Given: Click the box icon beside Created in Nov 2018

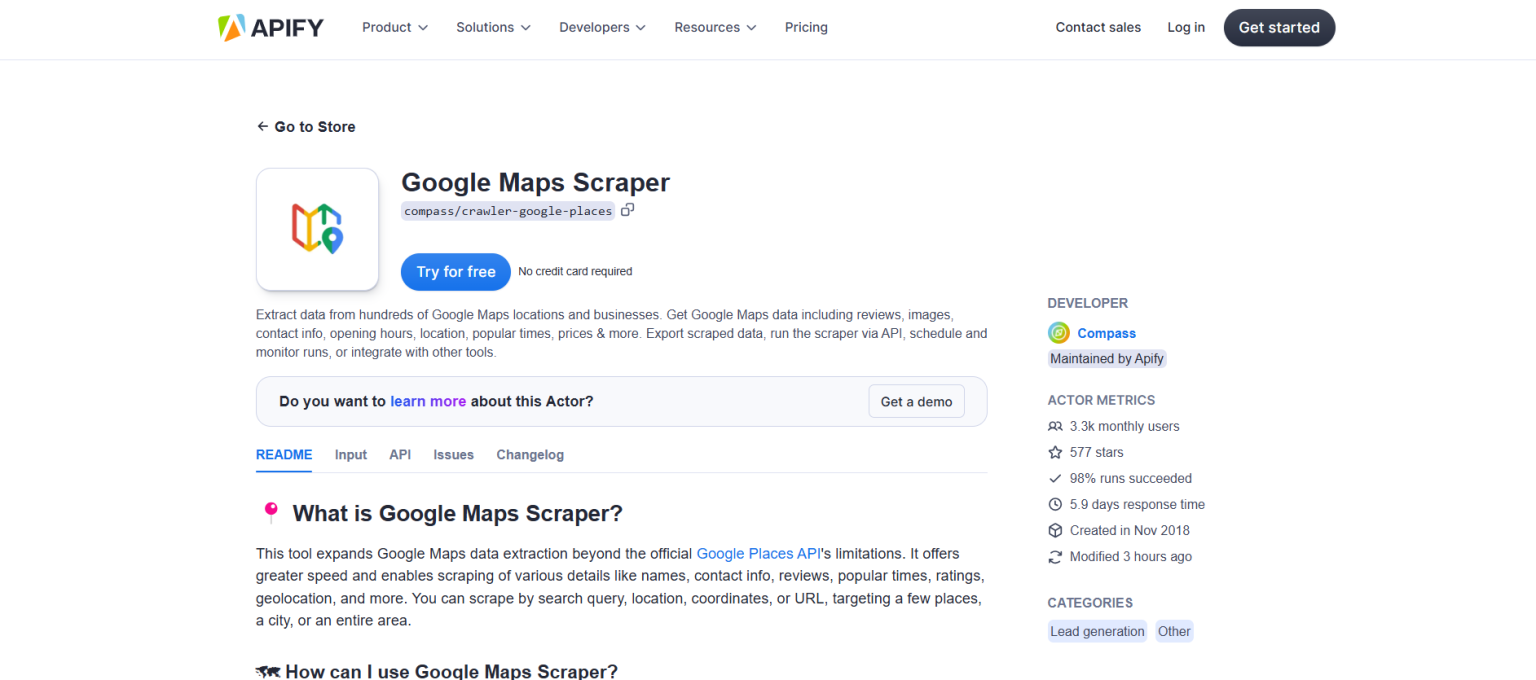Looking at the screenshot, I should [1055, 530].
